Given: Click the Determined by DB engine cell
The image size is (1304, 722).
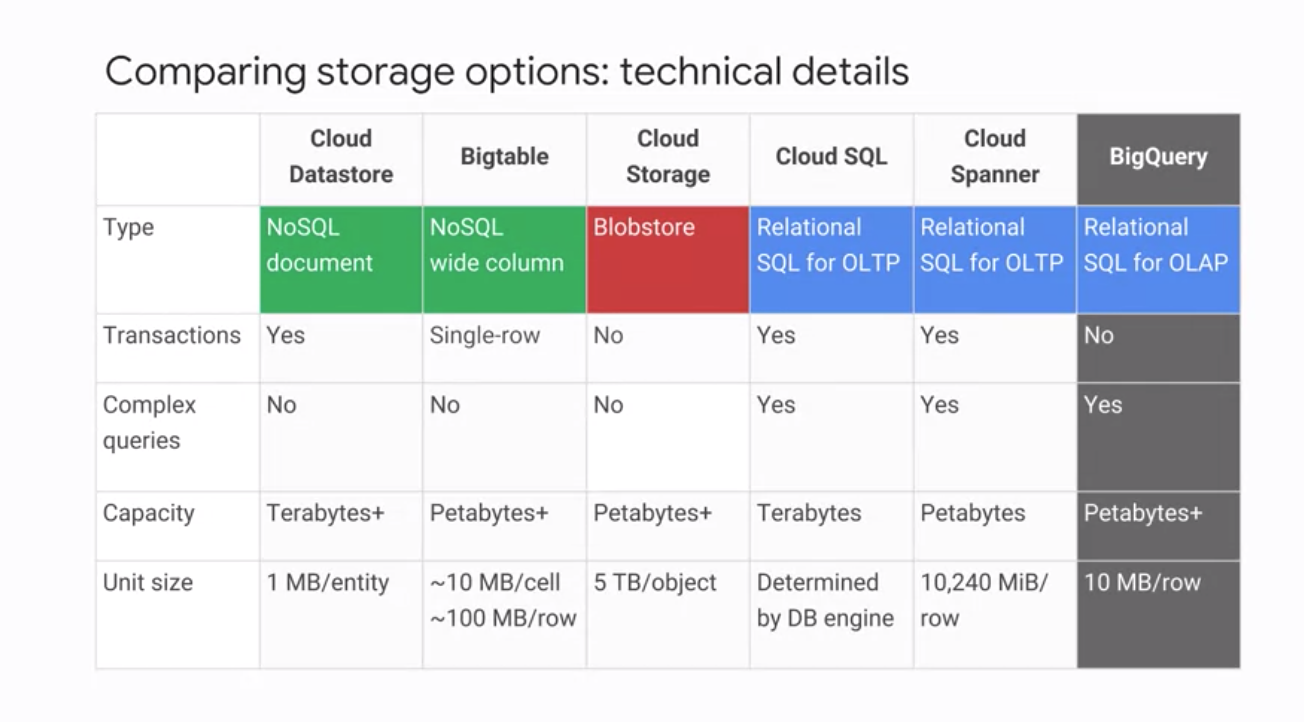Looking at the screenshot, I should coord(831,614).
